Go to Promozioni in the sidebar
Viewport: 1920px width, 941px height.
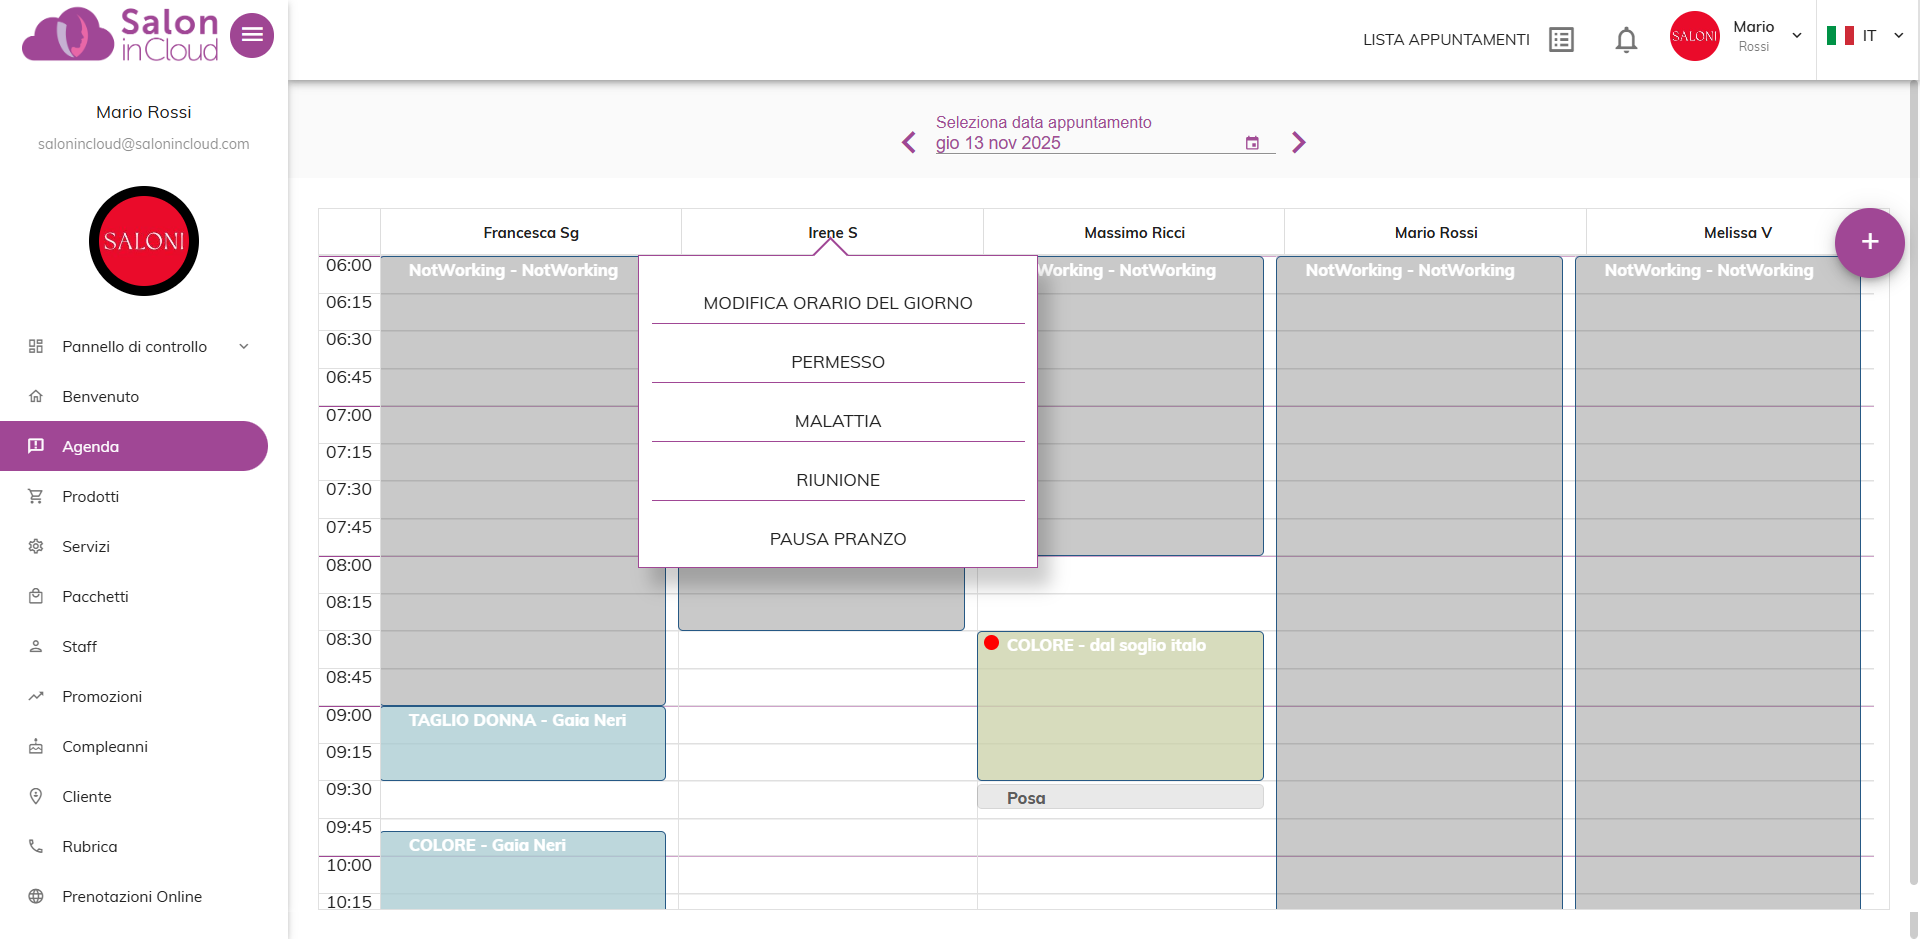click(x=102, y=697)
